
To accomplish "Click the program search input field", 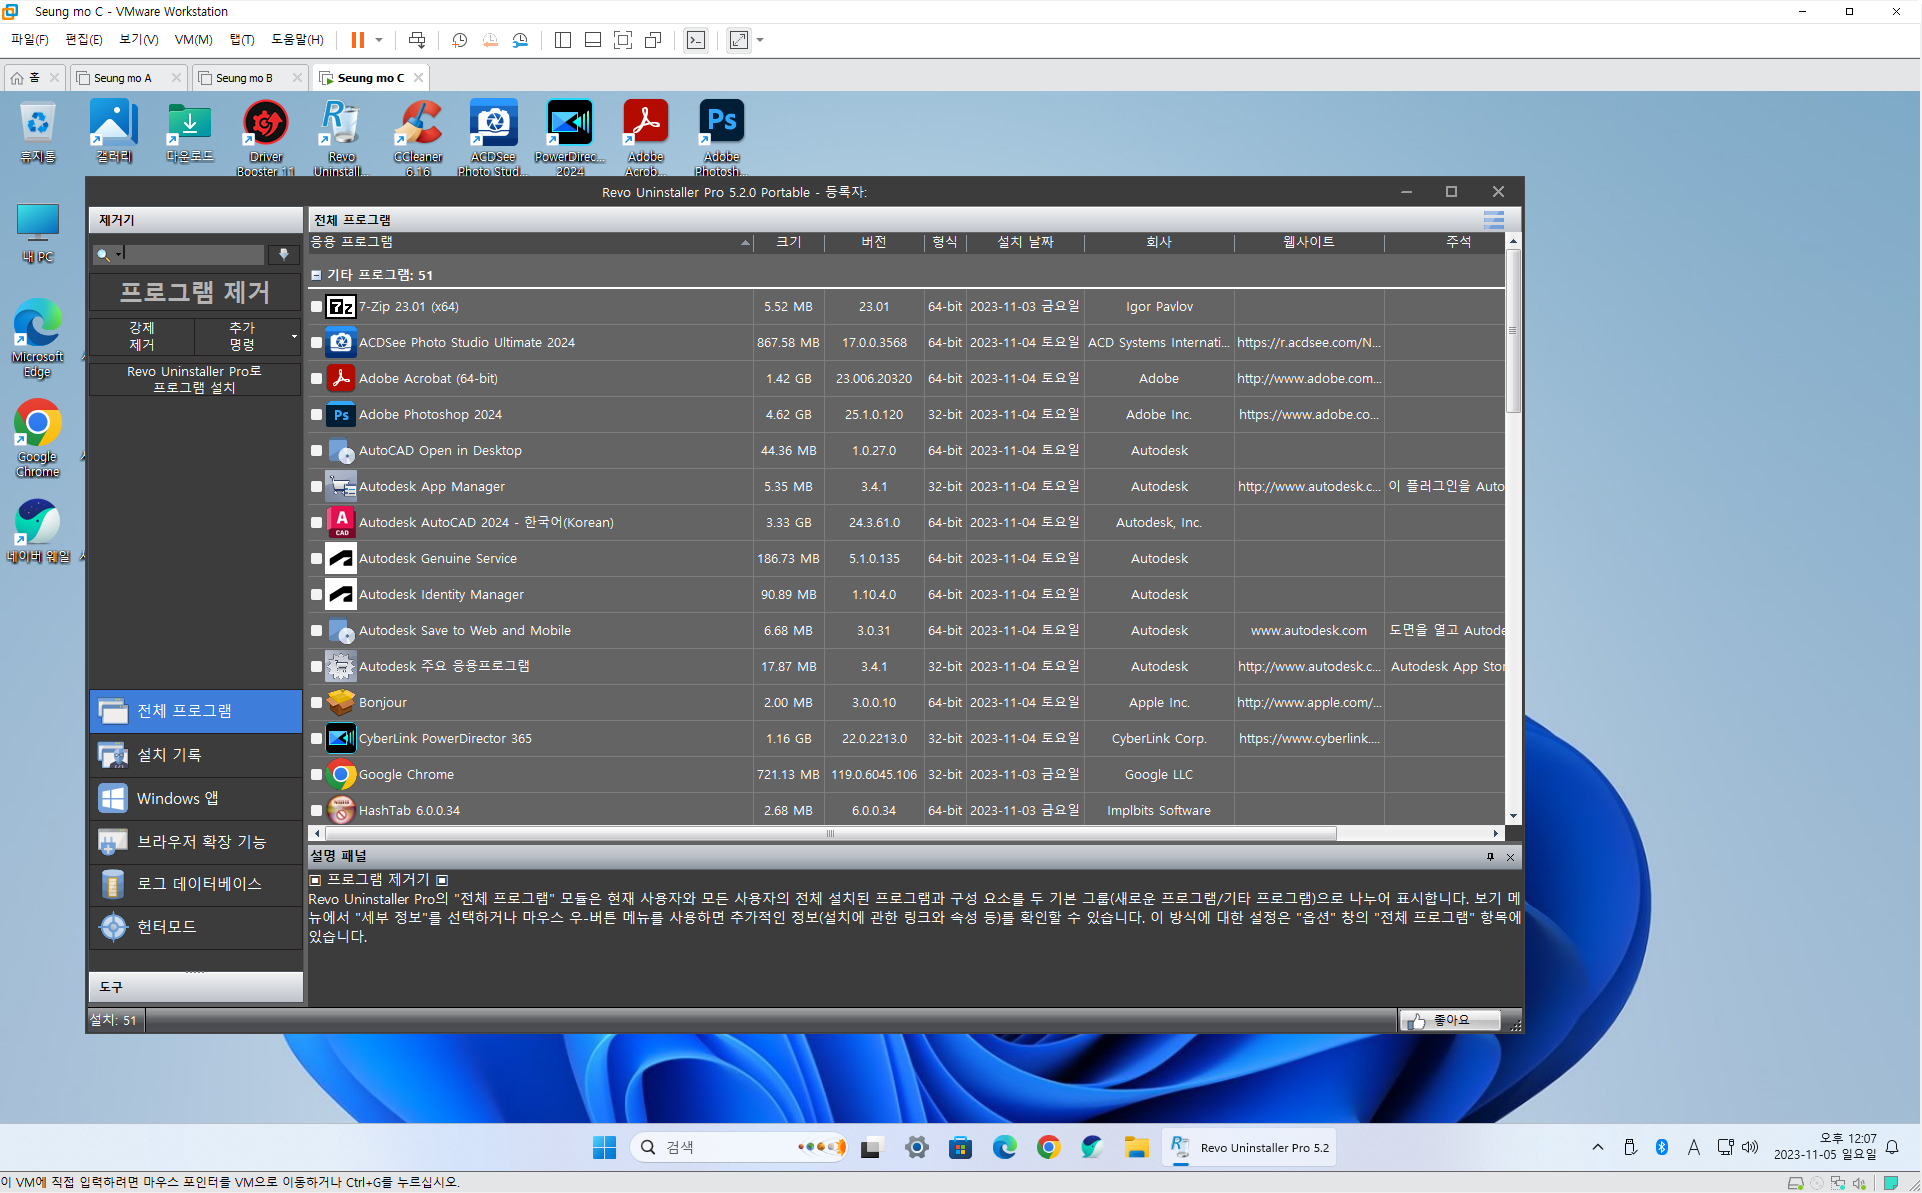I will pyautogui.click(x=193, y=255).
